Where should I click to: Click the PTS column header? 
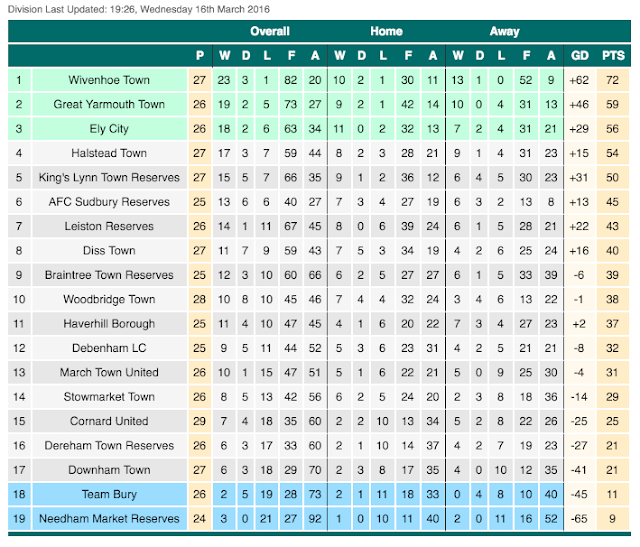tap(613, 56)
